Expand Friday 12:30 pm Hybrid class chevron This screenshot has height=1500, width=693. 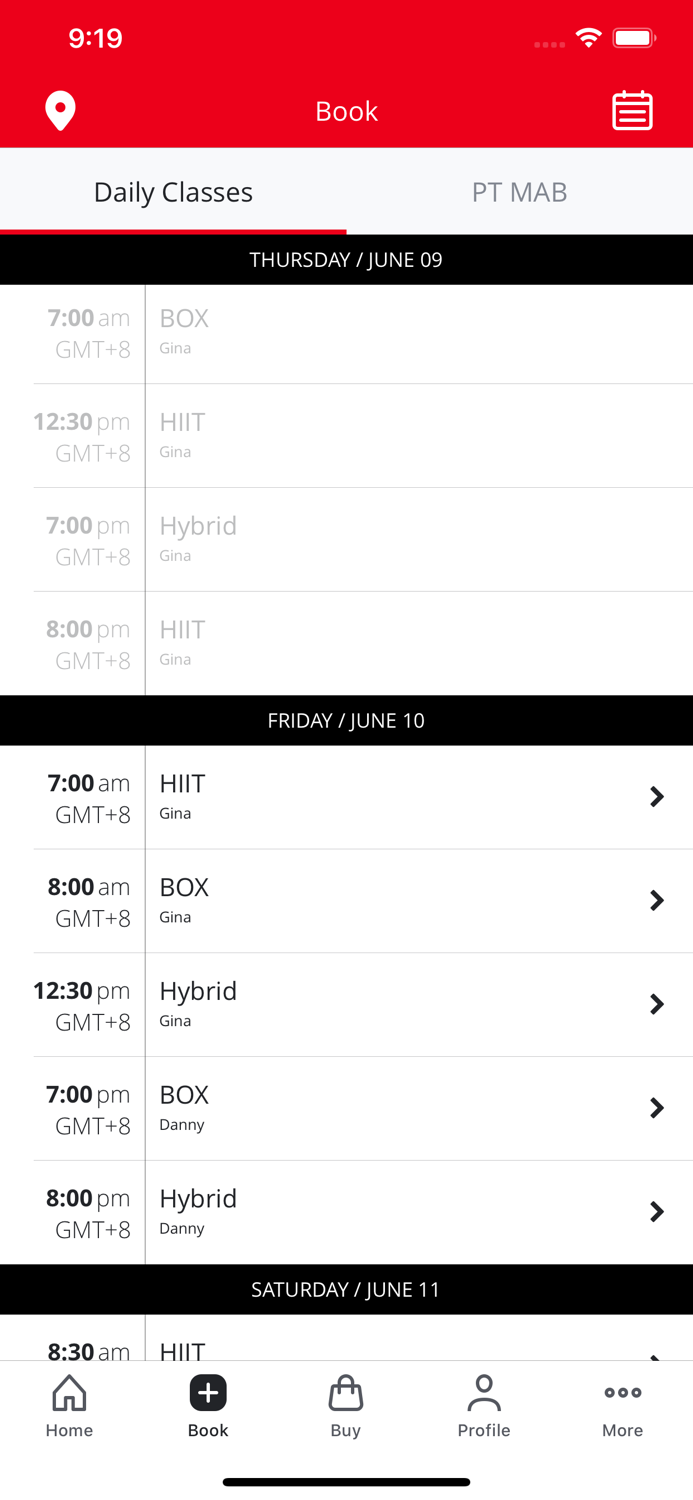pyautogui.click(x=656, y=1004)
